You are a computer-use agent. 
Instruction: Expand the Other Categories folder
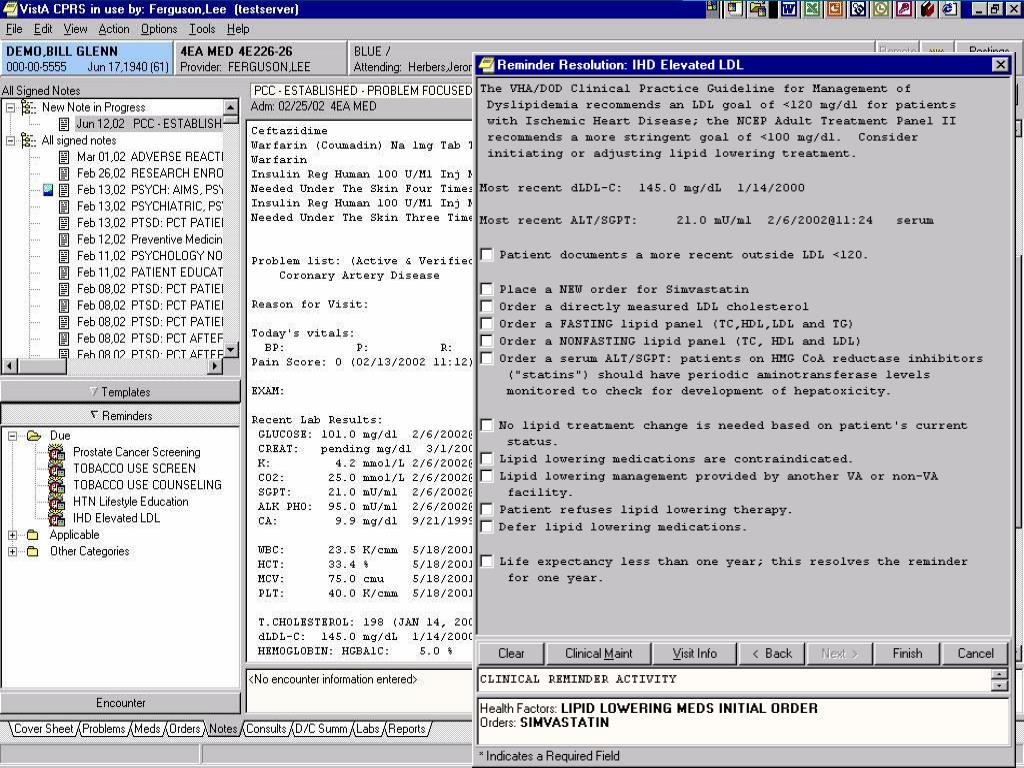tap(12, 551)
